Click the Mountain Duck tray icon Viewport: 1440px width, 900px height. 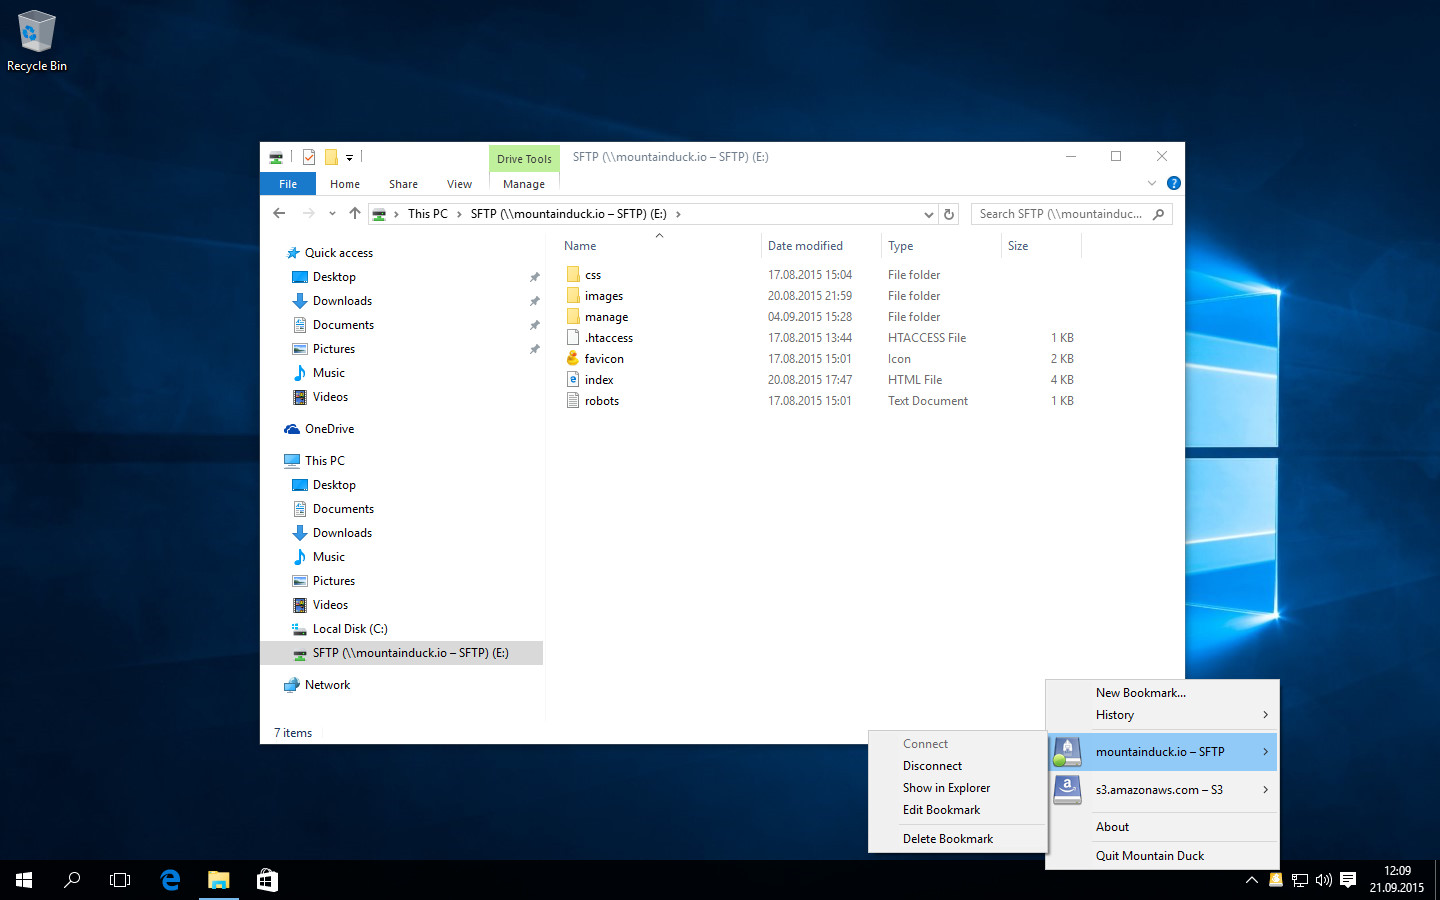[1275, 880]
